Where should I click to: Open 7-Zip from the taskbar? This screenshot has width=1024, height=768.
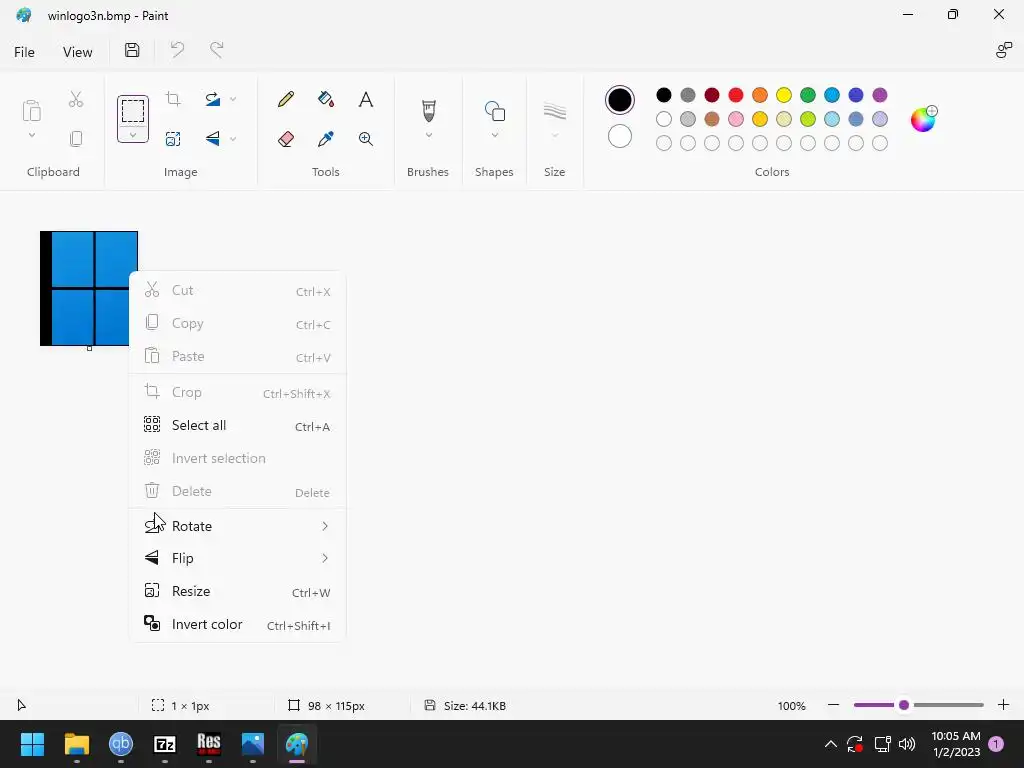(165, 744)
